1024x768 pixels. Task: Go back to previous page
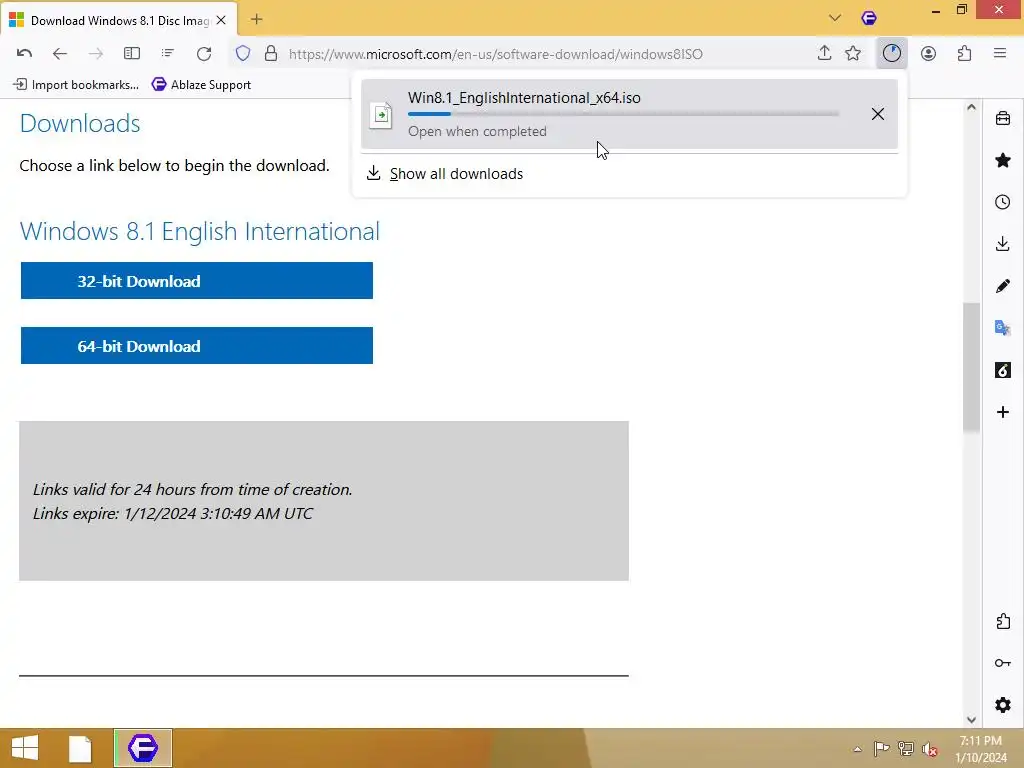59,54
